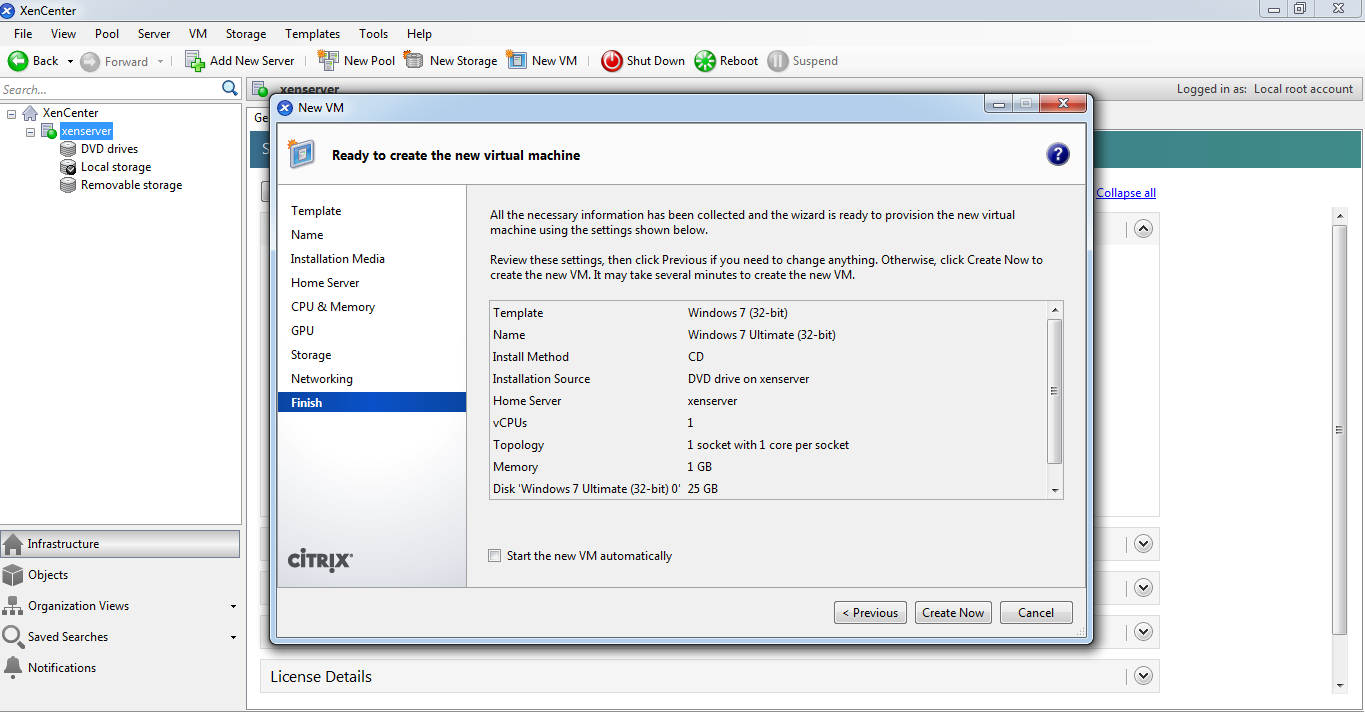
Task: Click the Suspend icon
Action: click(x=778, y=61)
